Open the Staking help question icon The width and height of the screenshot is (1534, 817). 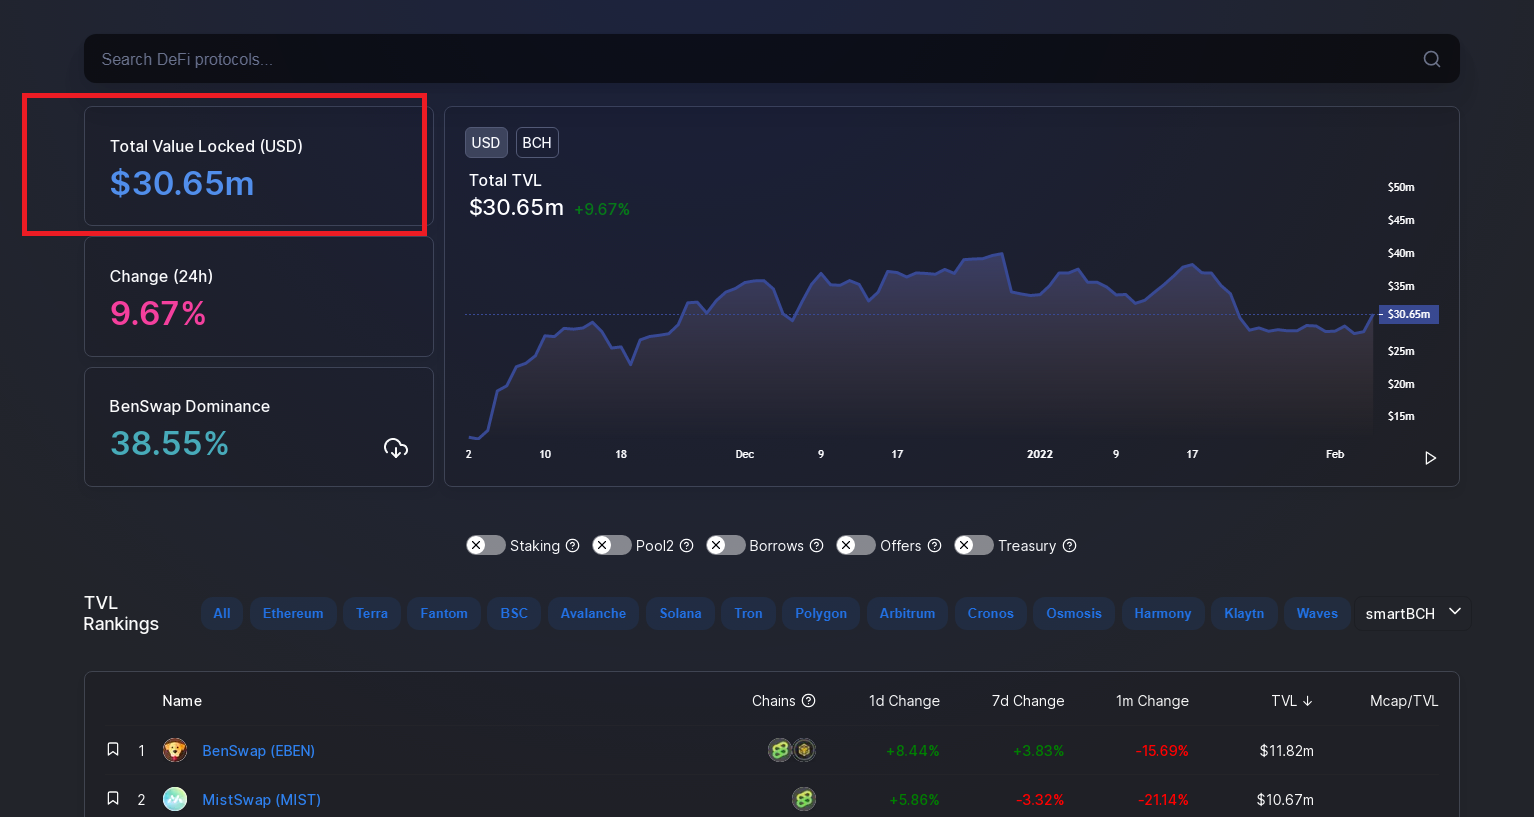(x=573, y=546)
